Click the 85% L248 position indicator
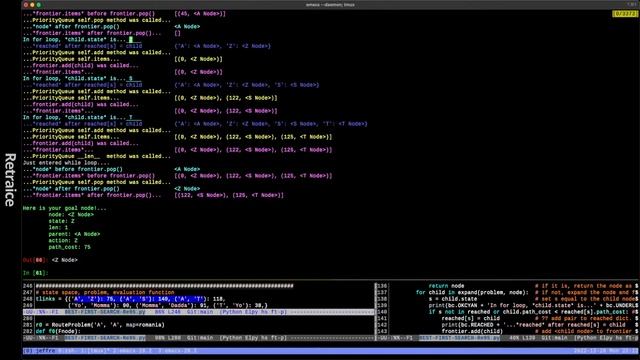This screenshot has height=360, width=640. click(168, 312)
